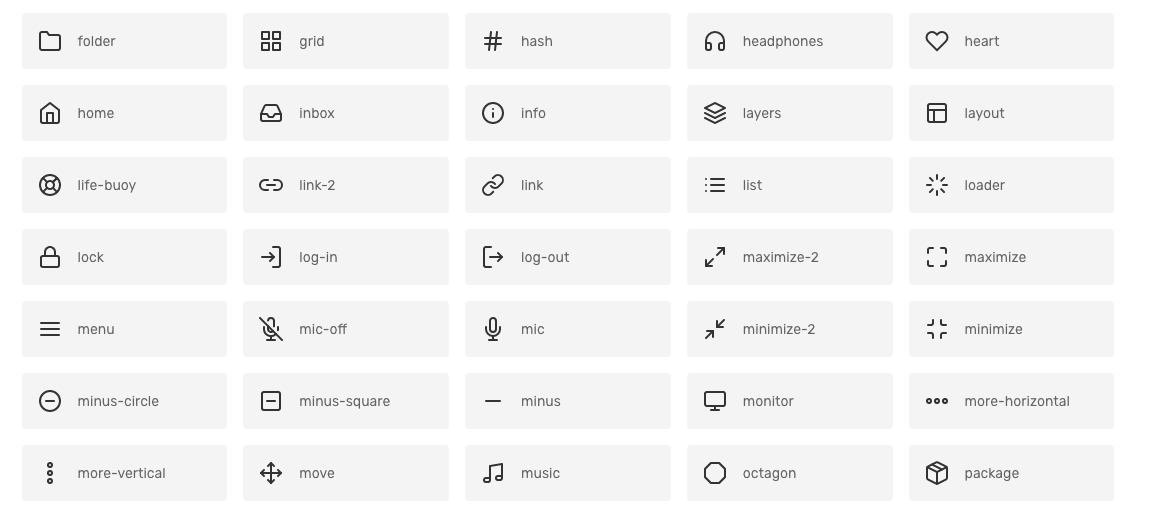The height and width of the screenshot is (515, 1152).
Task: Click the music note tile
Action: (568, 473)
